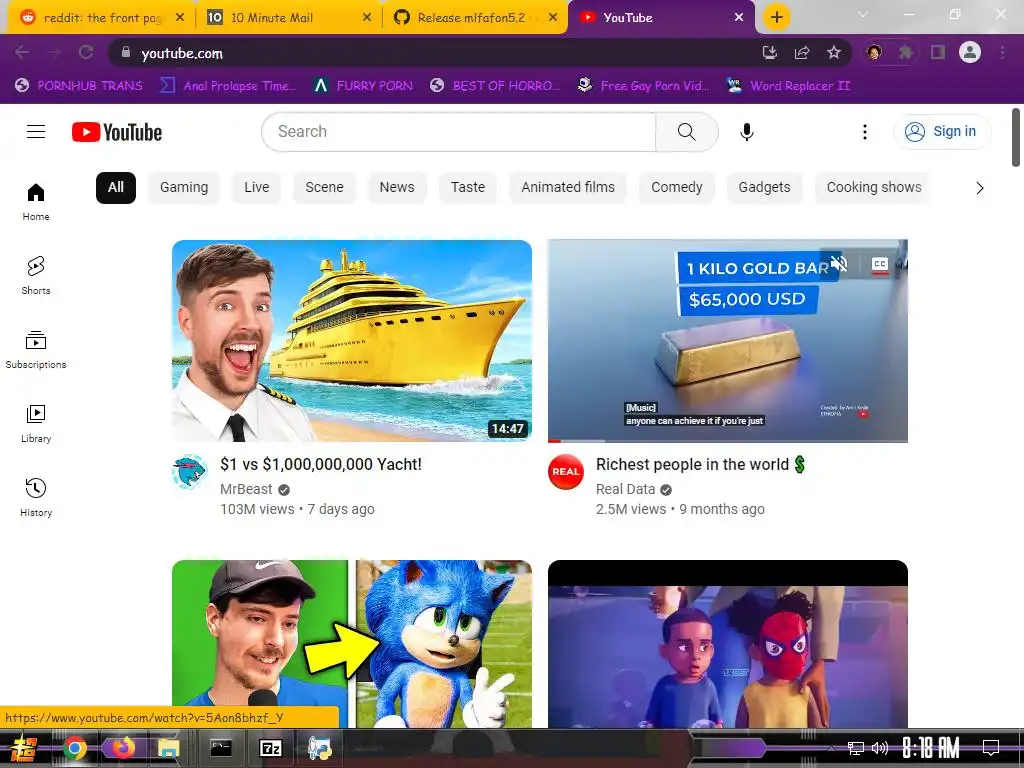Click Real Data channel avatar

(566, 472)
